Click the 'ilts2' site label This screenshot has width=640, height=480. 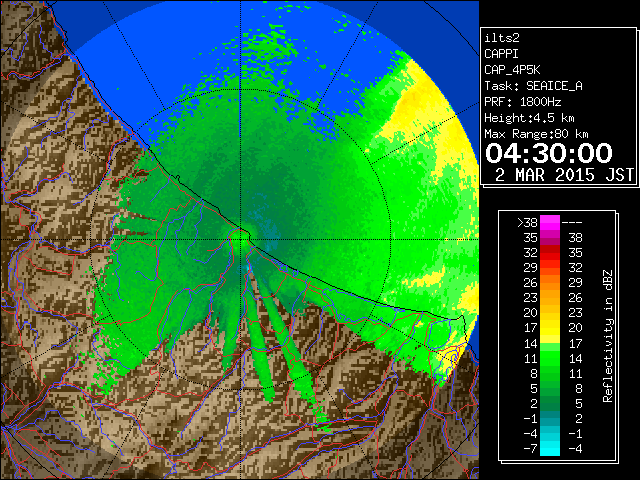tap(502, 38)
